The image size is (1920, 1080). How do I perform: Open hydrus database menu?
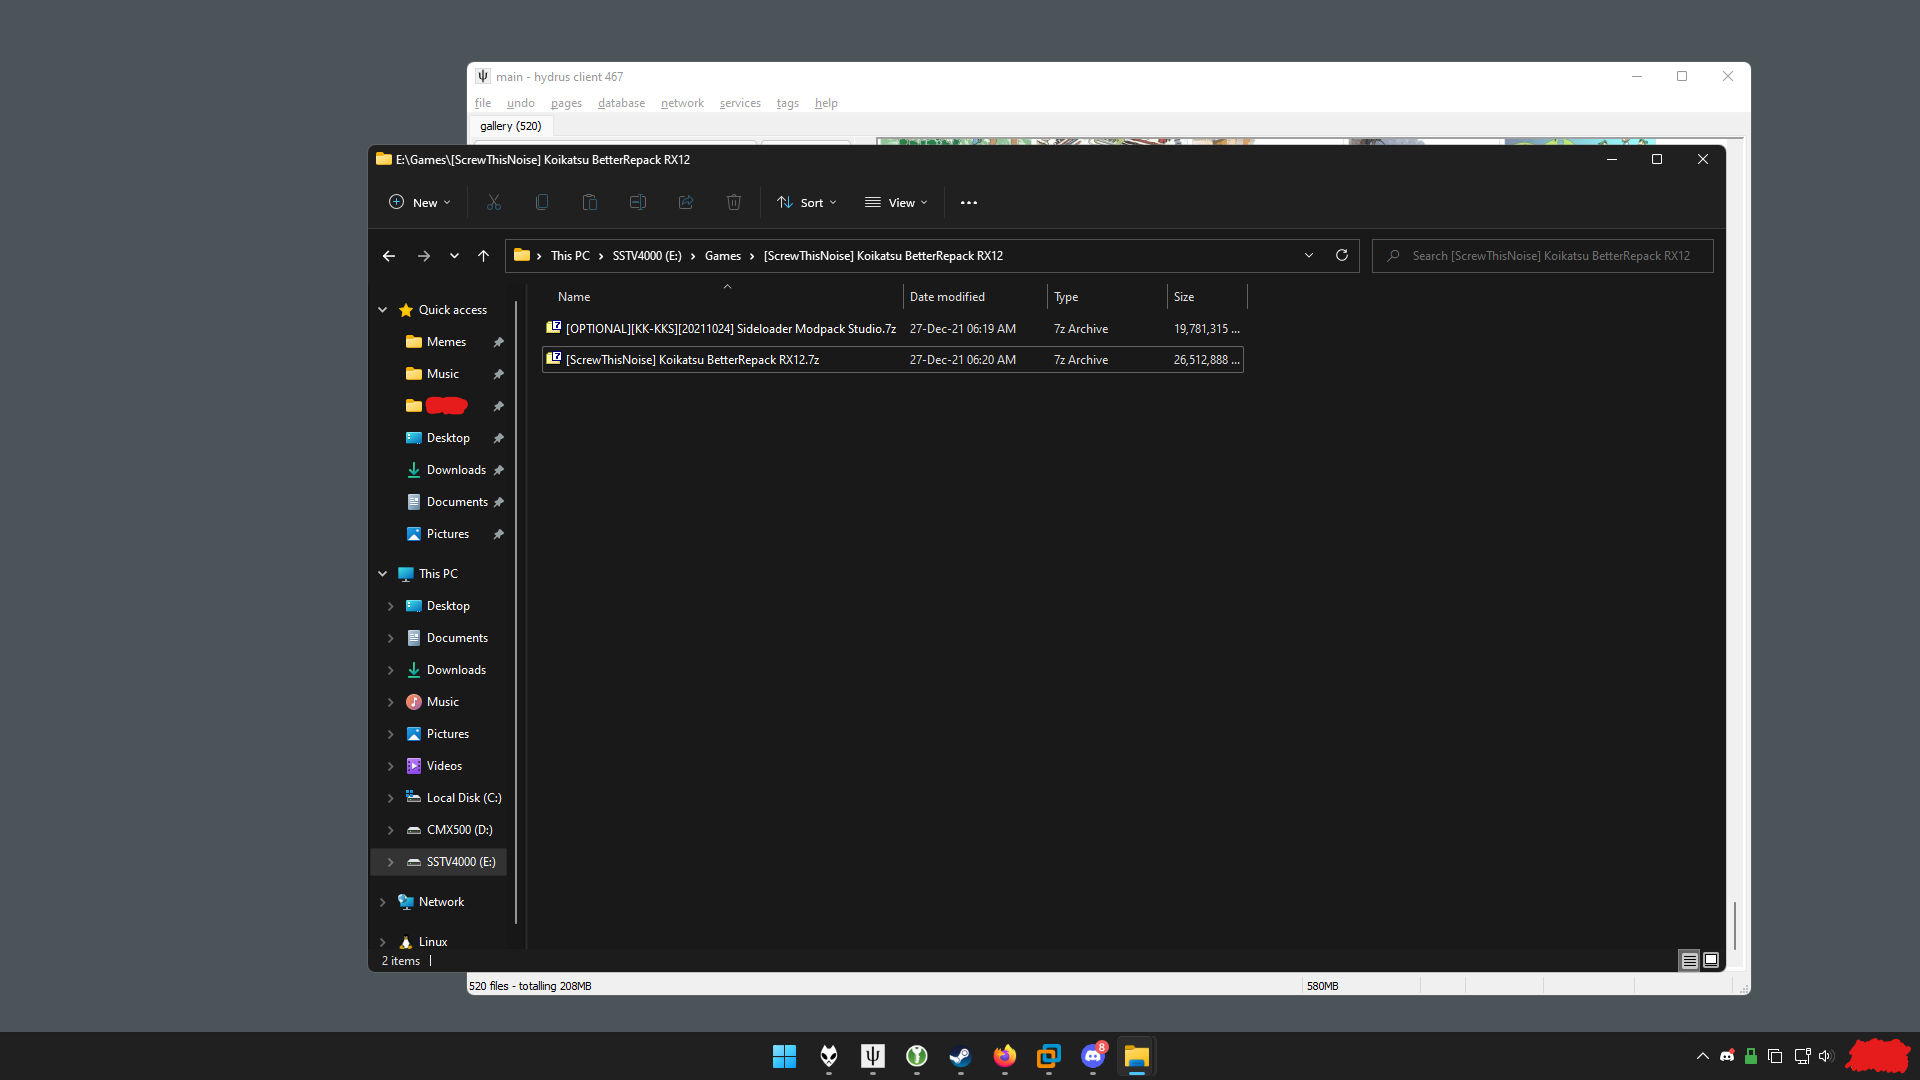[x=621, y=103]
